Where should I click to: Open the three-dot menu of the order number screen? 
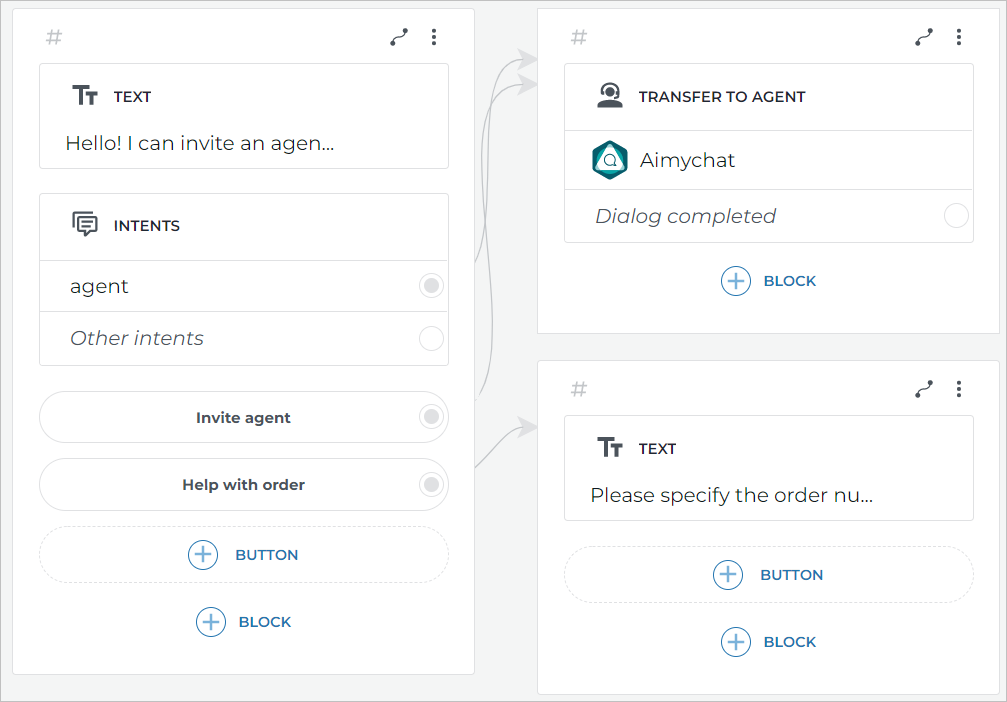tap(958, 390)
